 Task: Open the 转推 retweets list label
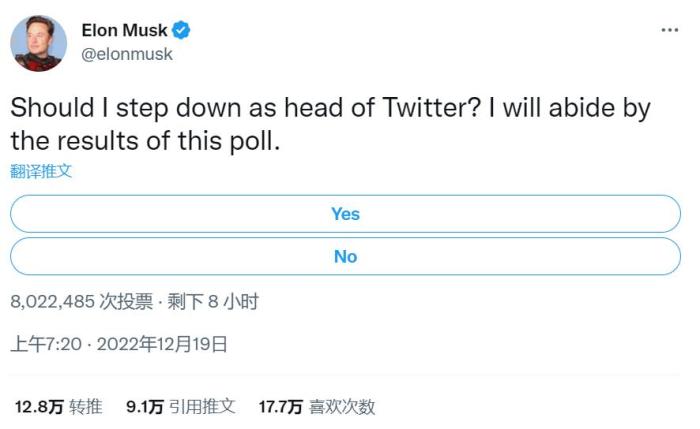click(x=86, y=407)
